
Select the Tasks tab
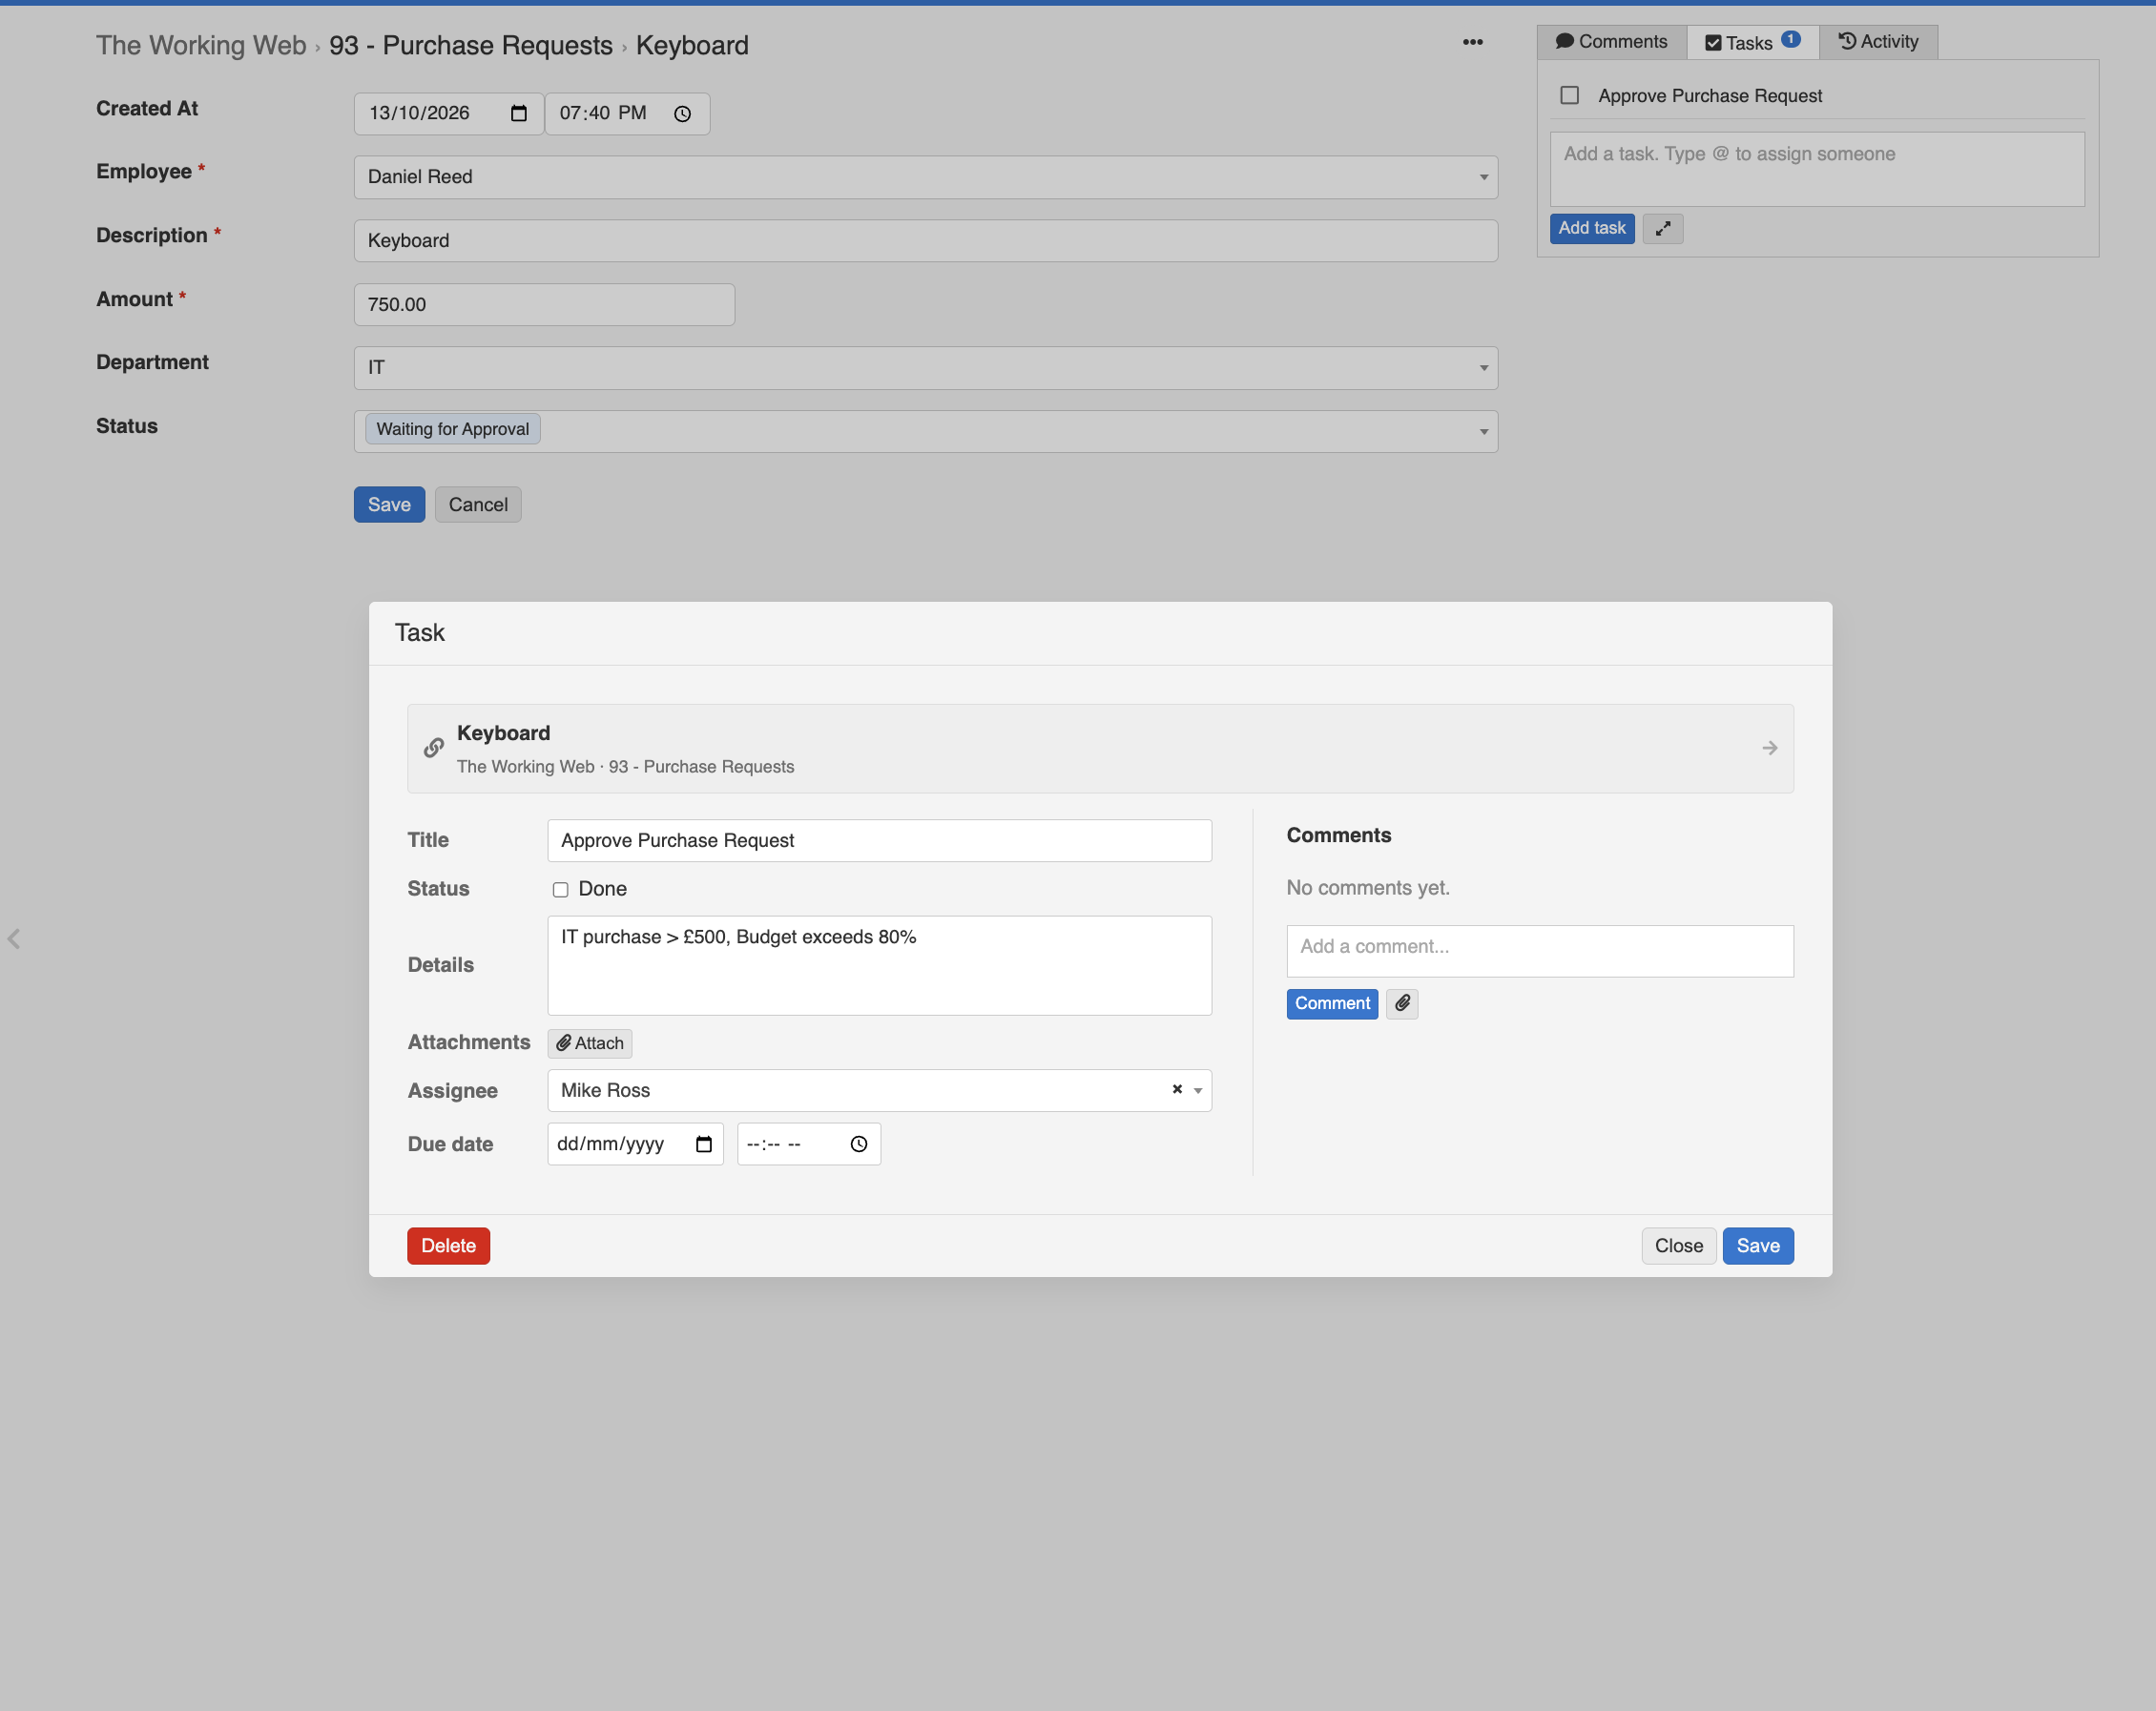pos(1752,42)
